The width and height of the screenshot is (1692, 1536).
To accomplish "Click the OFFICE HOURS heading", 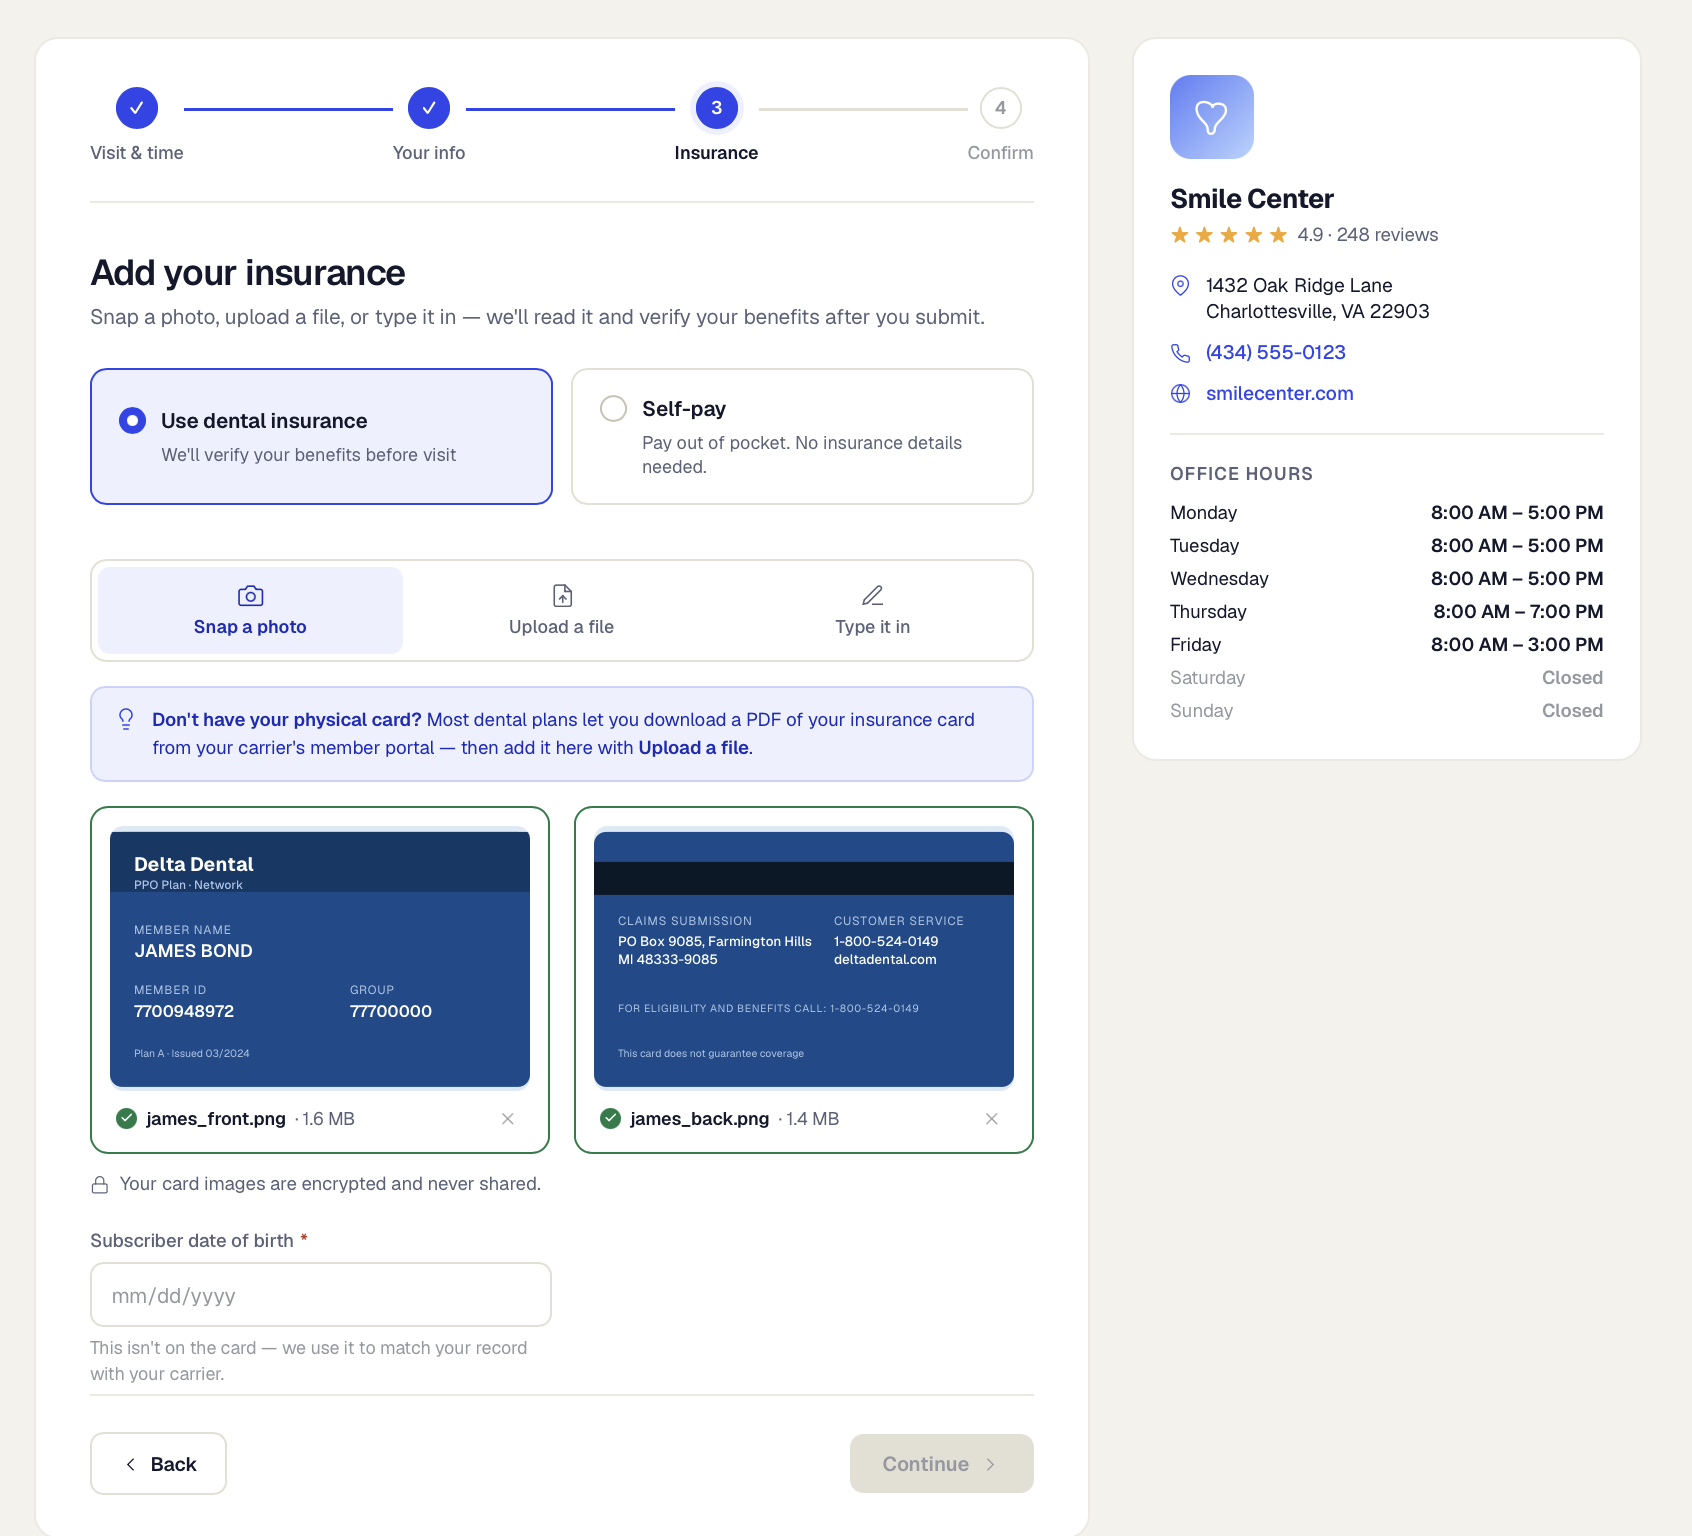I will tap(1241, 474).
